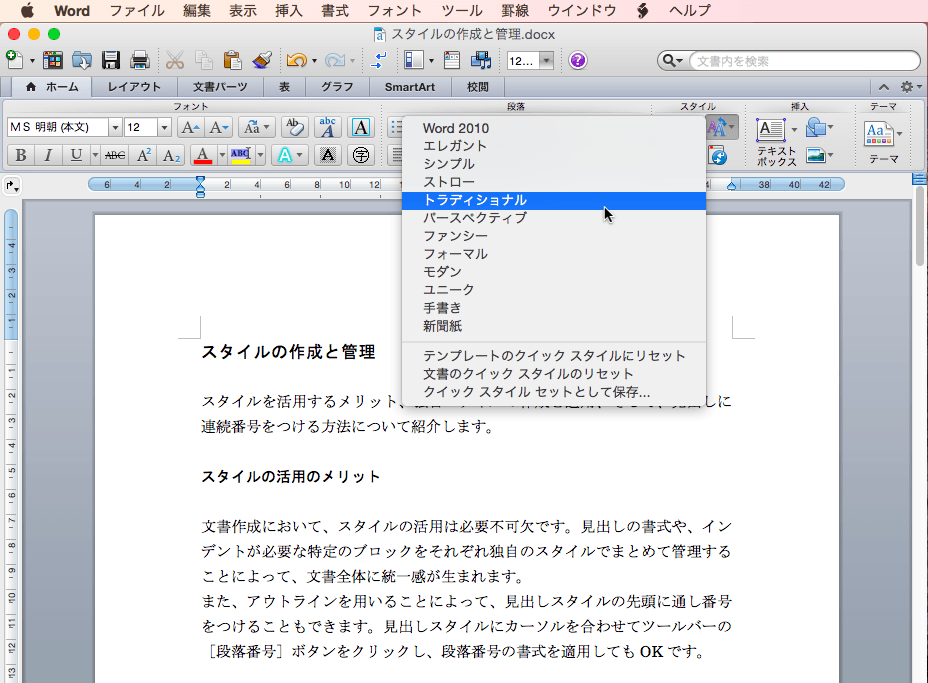
Task: Click the Copy icon
Action: point(204,60)
